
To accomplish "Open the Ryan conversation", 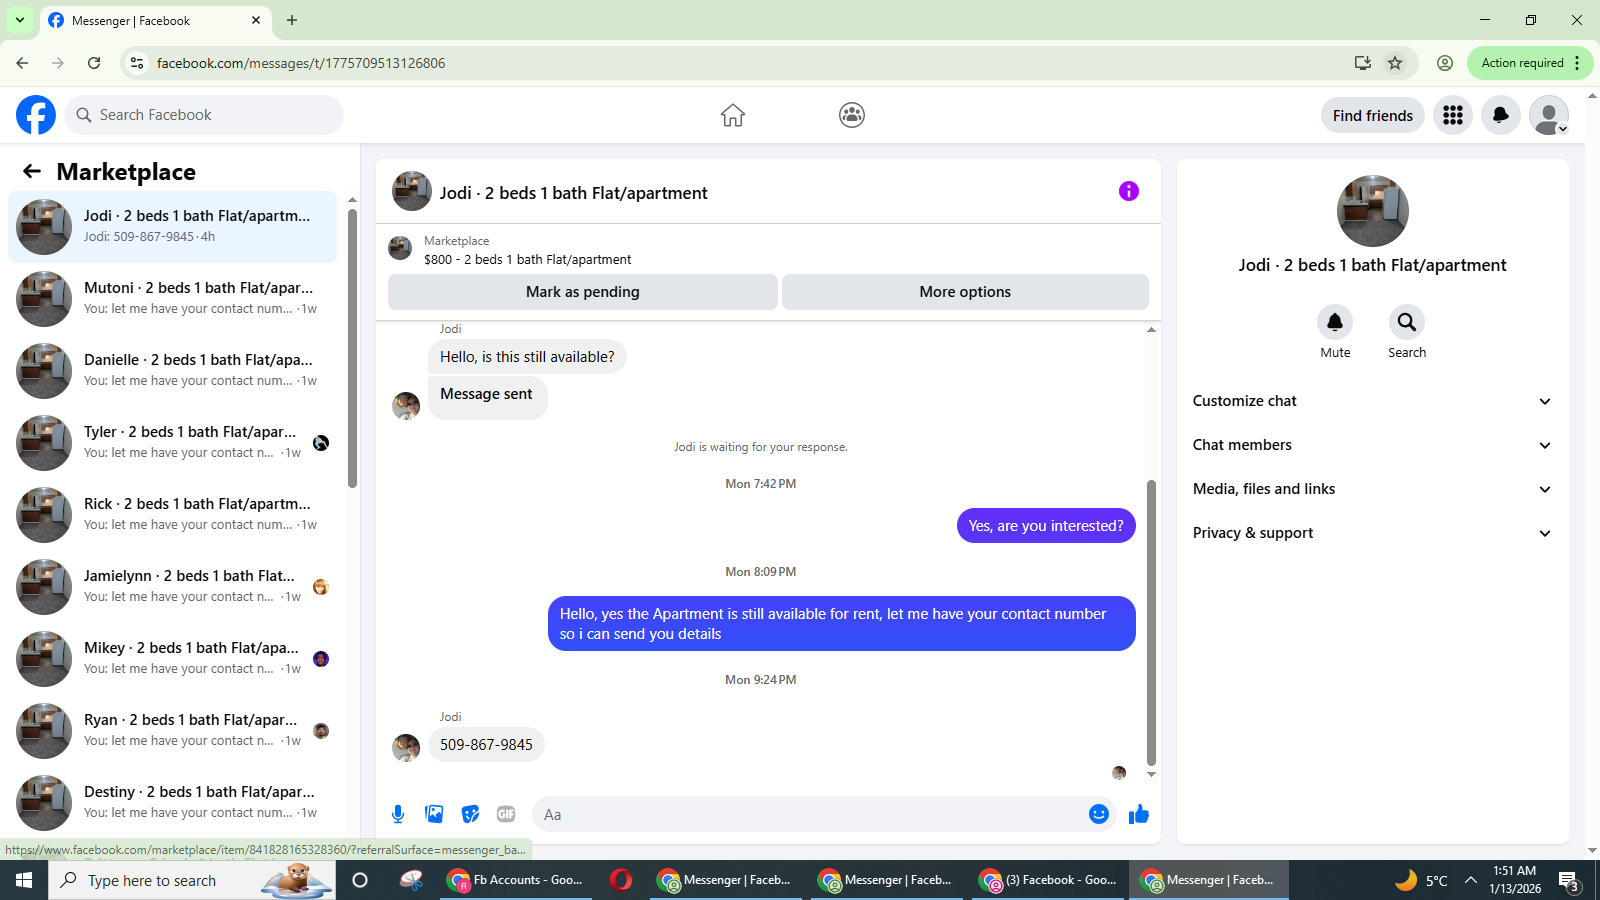I will [172, 731].
